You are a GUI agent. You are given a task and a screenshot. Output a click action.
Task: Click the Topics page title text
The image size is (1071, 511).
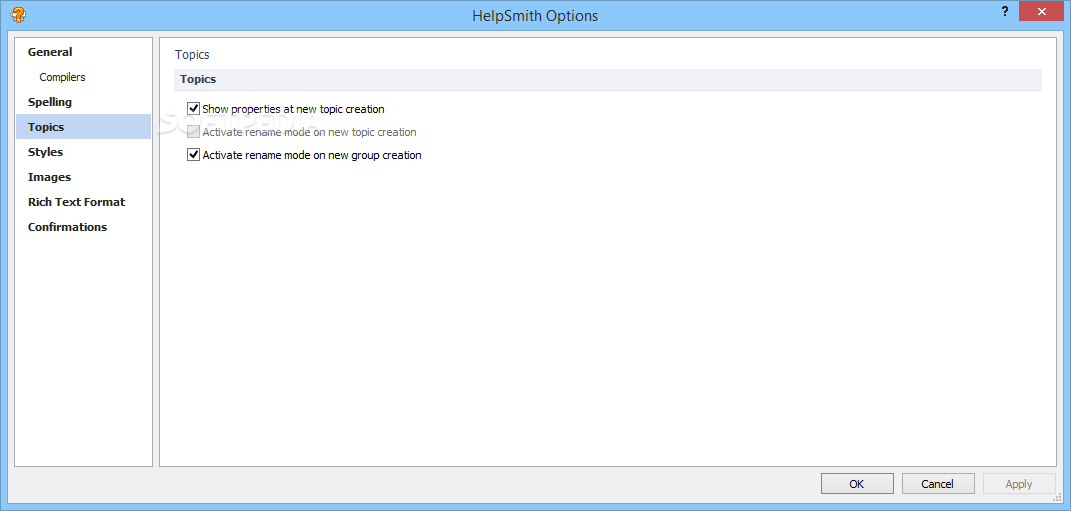[192, 55]
